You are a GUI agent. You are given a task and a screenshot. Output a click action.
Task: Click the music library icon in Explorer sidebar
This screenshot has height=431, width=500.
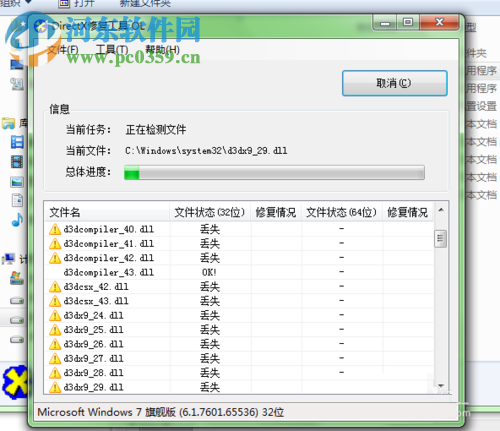(17, 220)
